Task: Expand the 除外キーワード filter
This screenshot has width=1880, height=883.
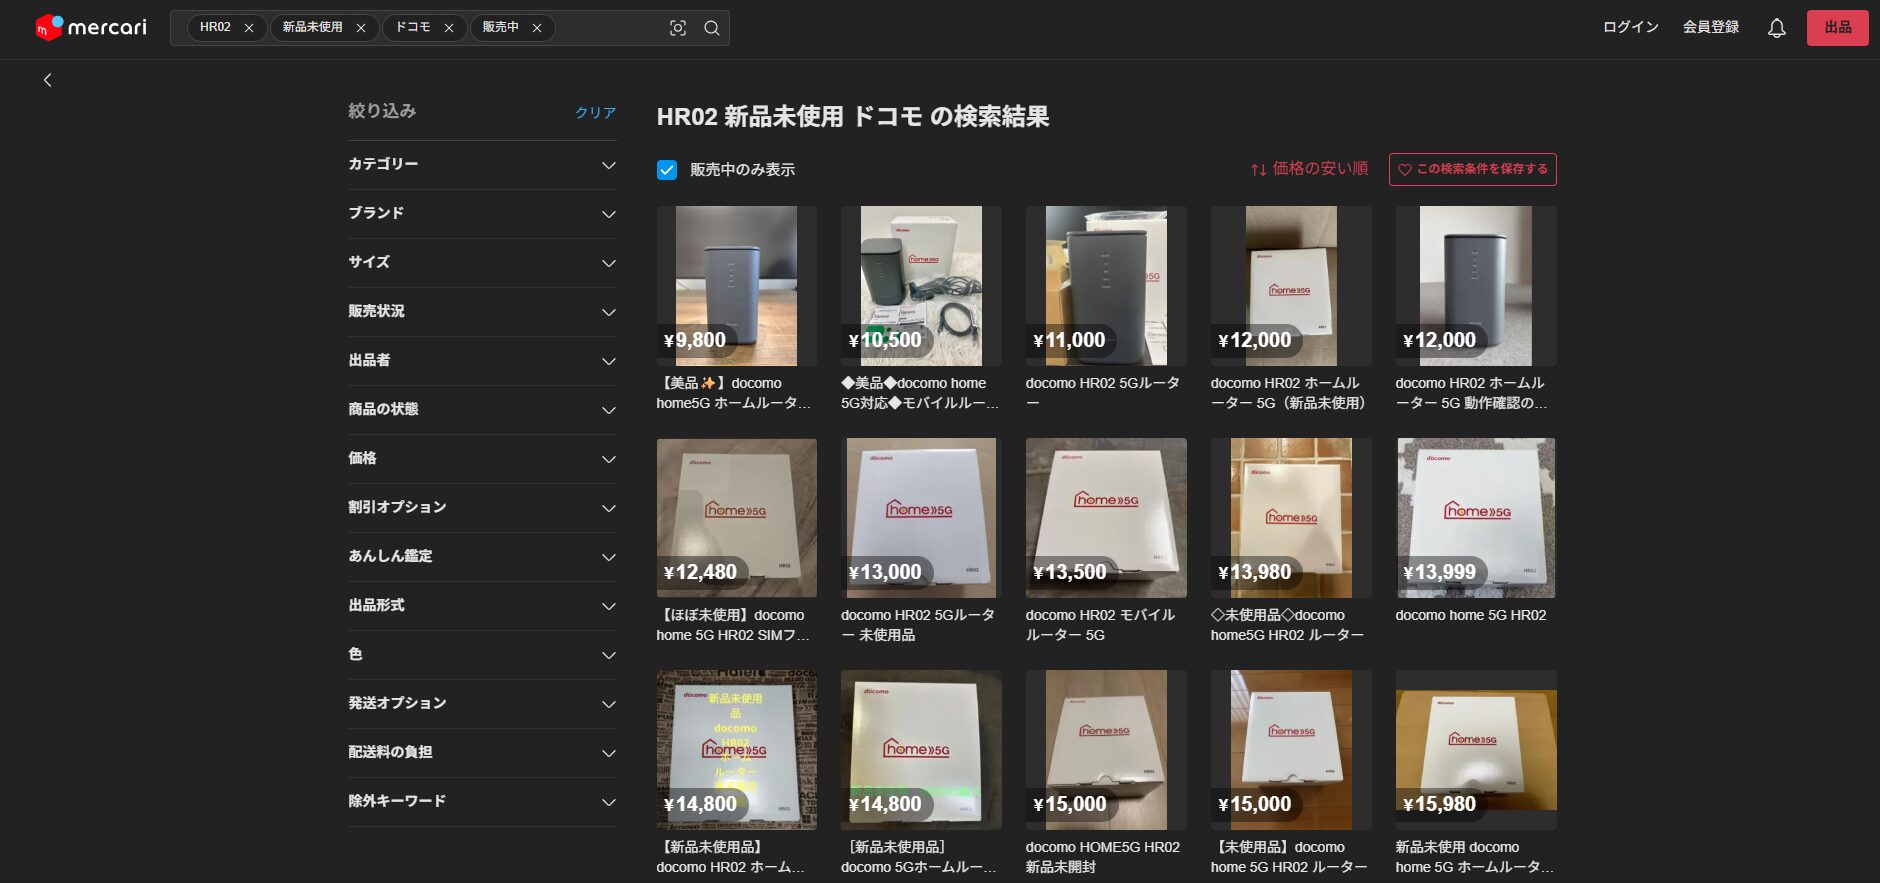Action: [x=482, y=801]
